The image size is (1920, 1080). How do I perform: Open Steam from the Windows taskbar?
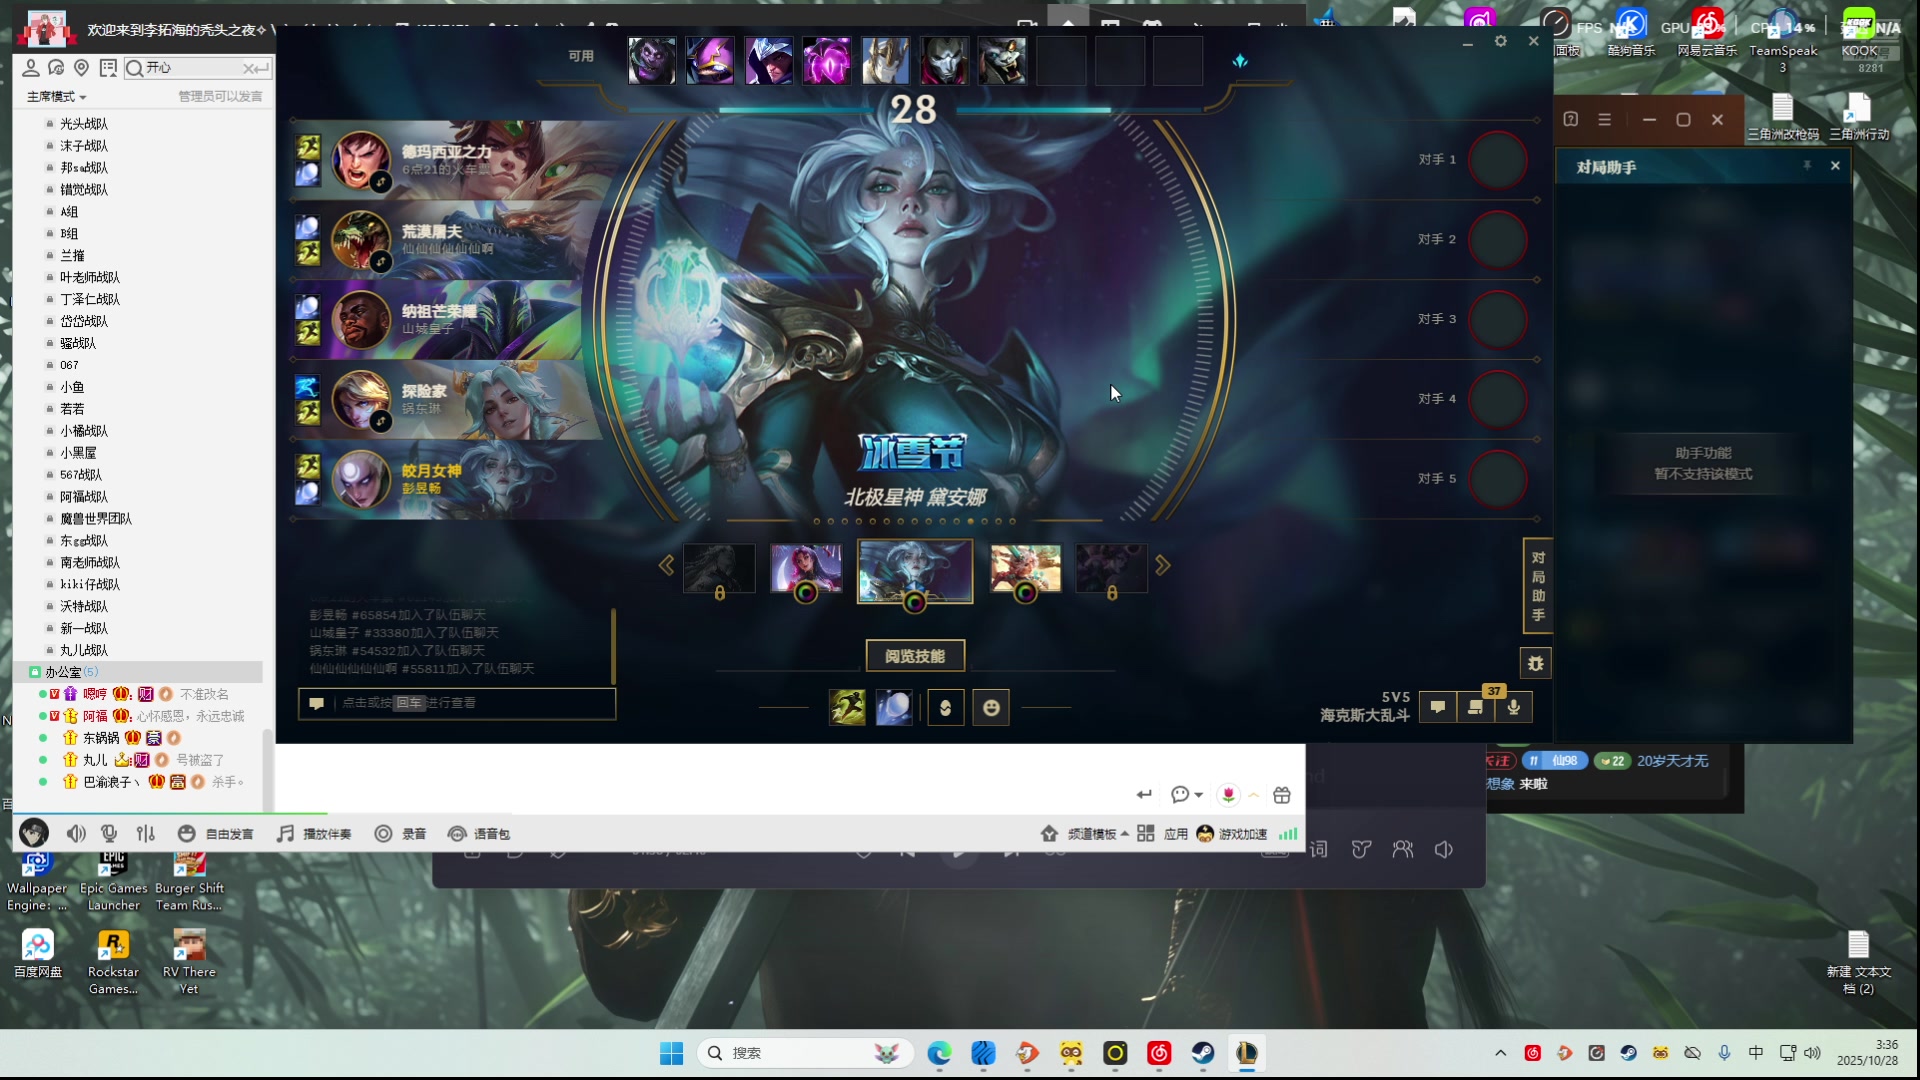1202,1053
